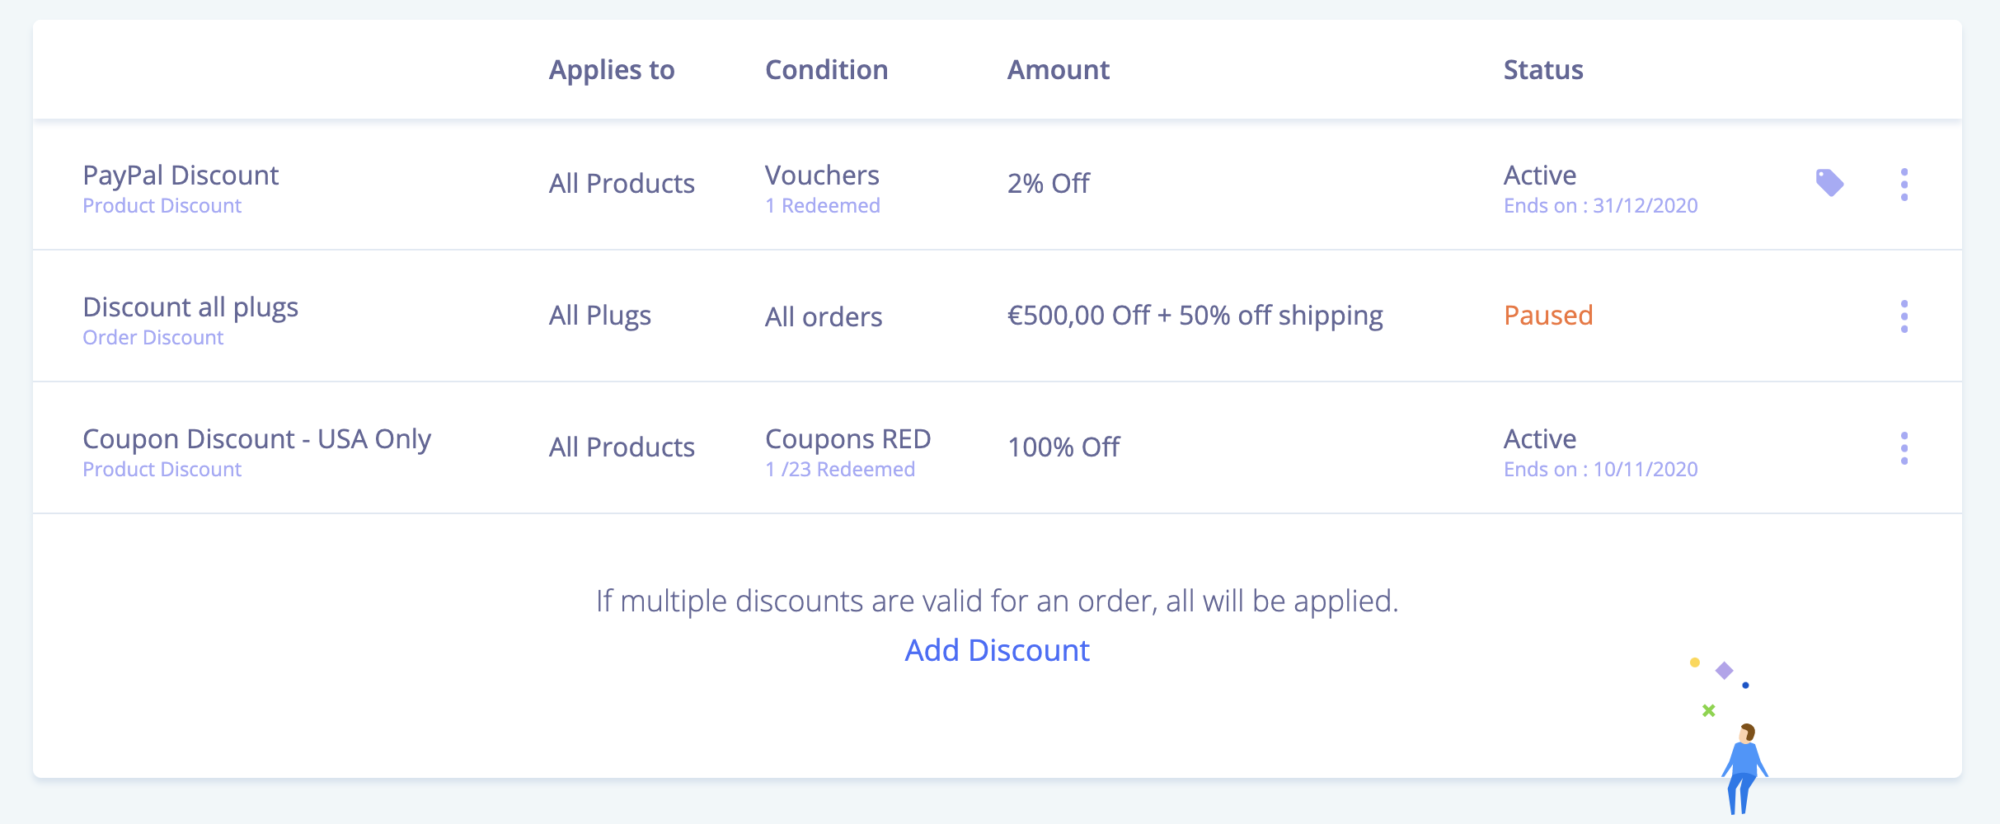Image resolution: width=2000 pixels, height=824 pixels.
Task: Open the Coupon Discount three-dot options menu
Action: coord(1904,448)
